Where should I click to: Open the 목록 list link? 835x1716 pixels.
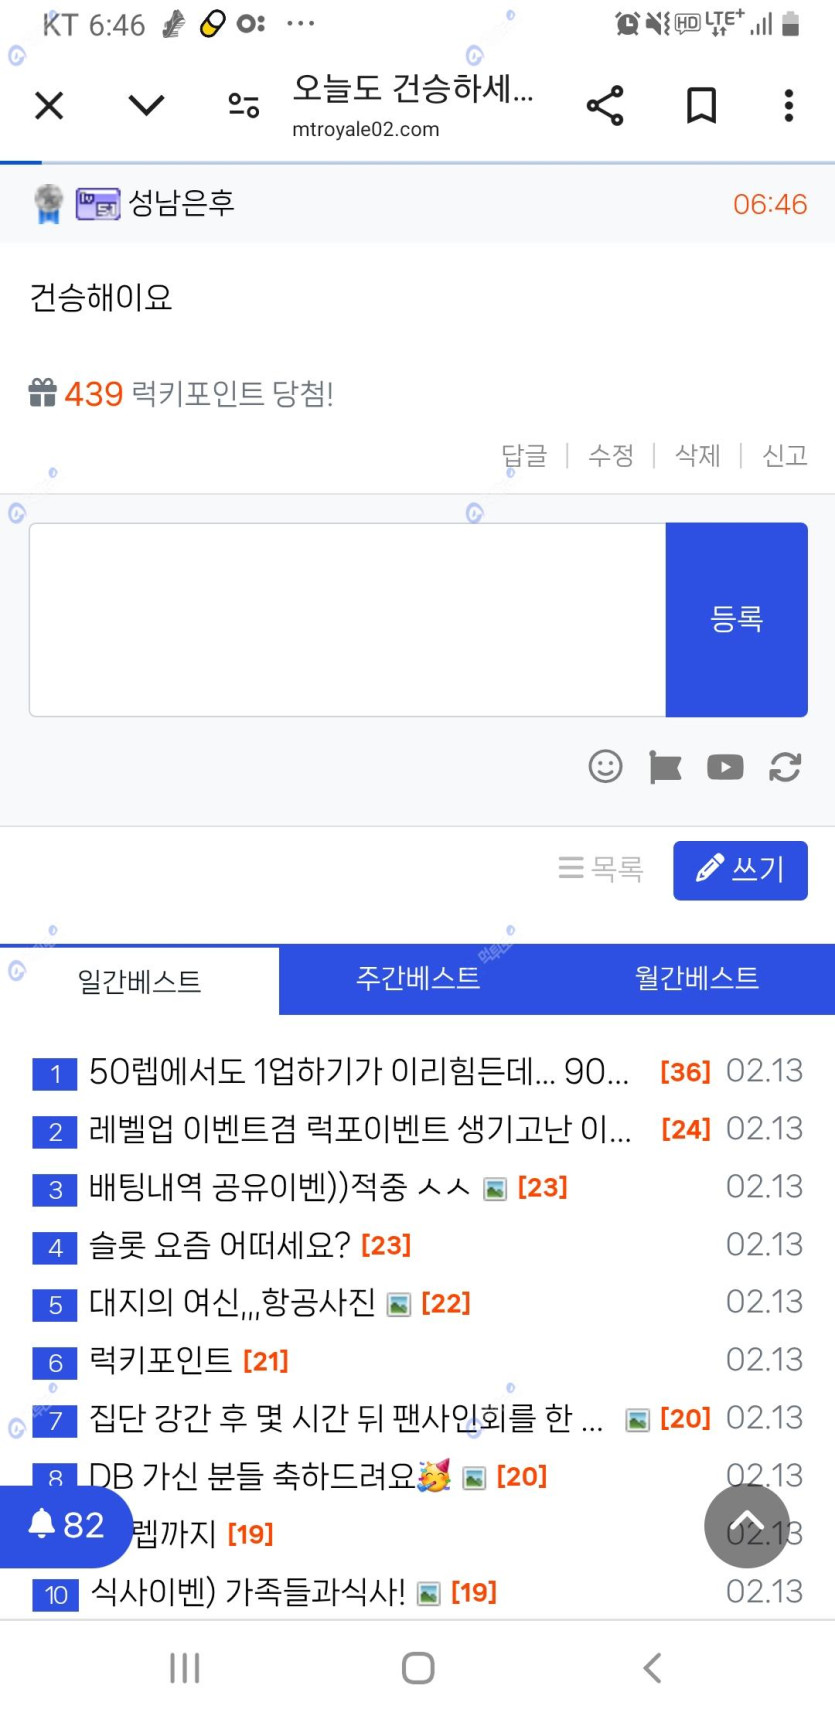pyautogui.click(x=601, y=868)
